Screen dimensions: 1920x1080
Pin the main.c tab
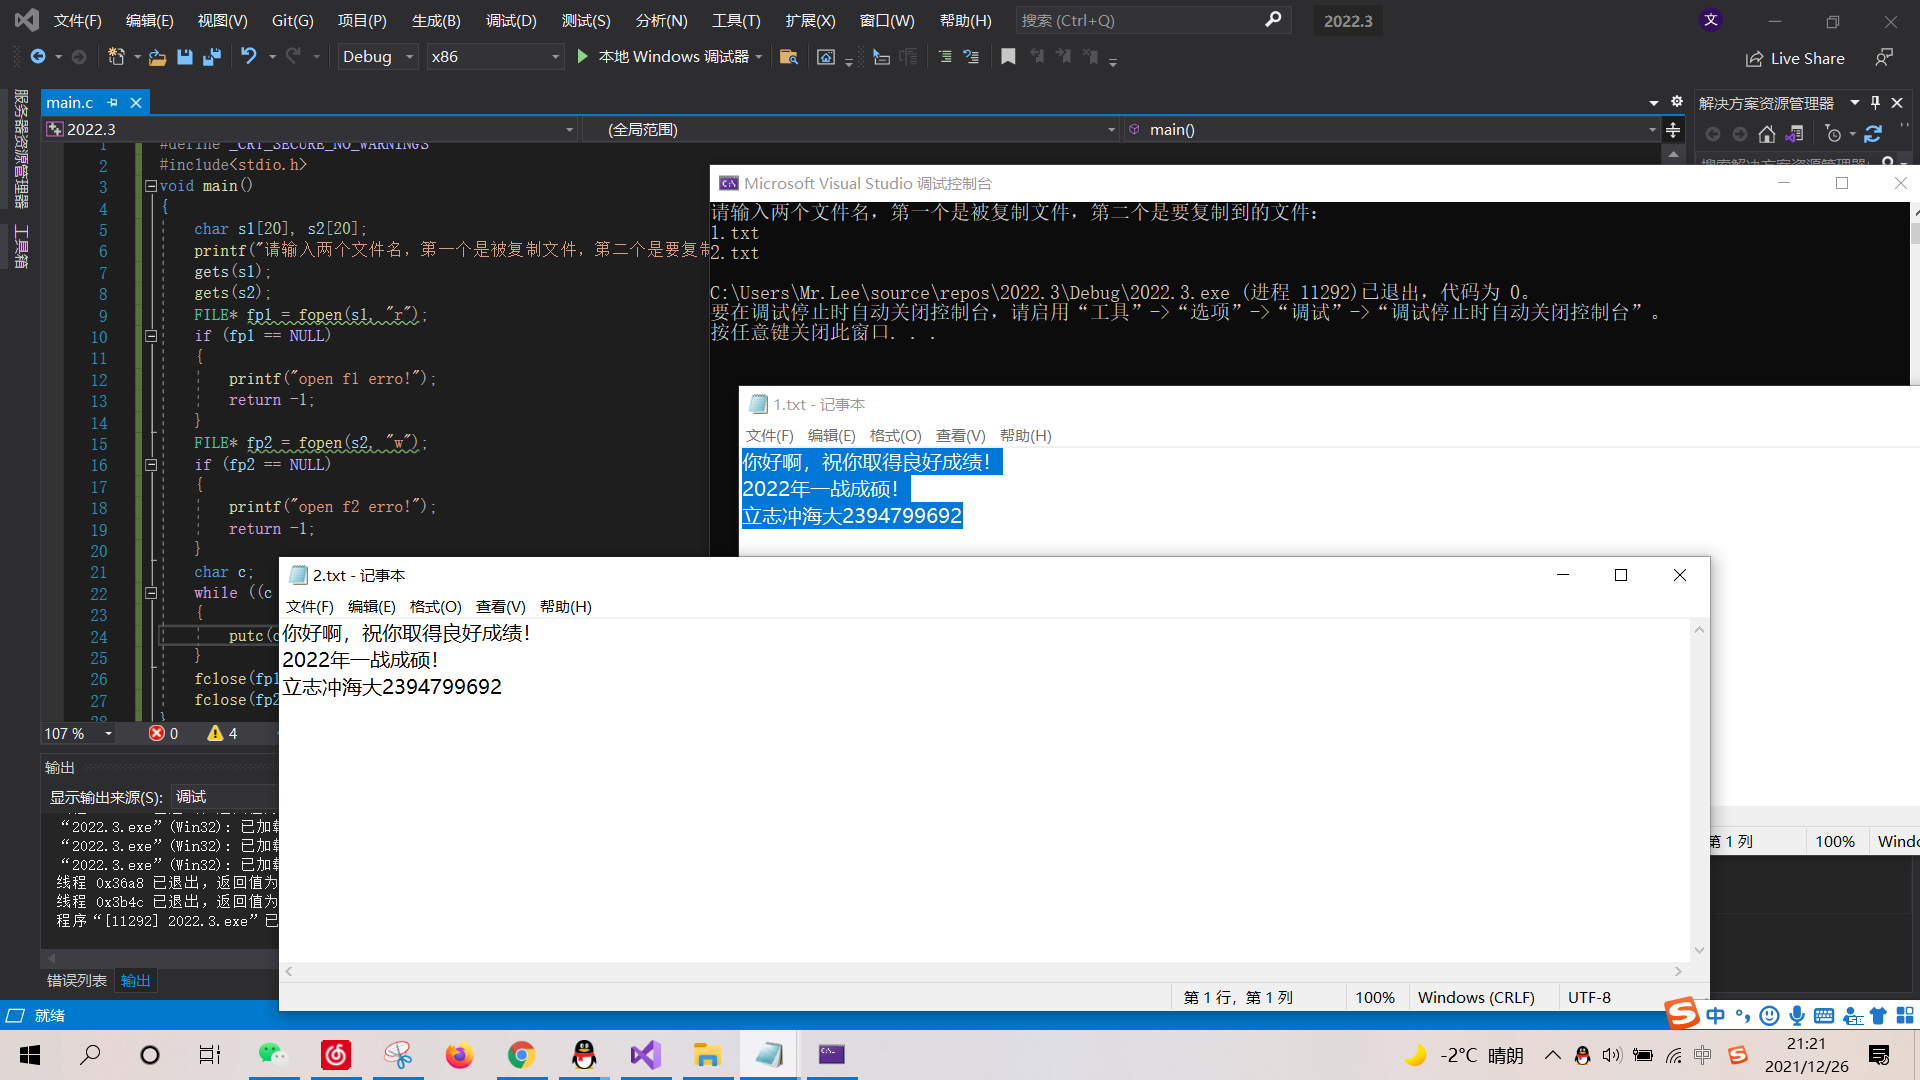[113, 102]
